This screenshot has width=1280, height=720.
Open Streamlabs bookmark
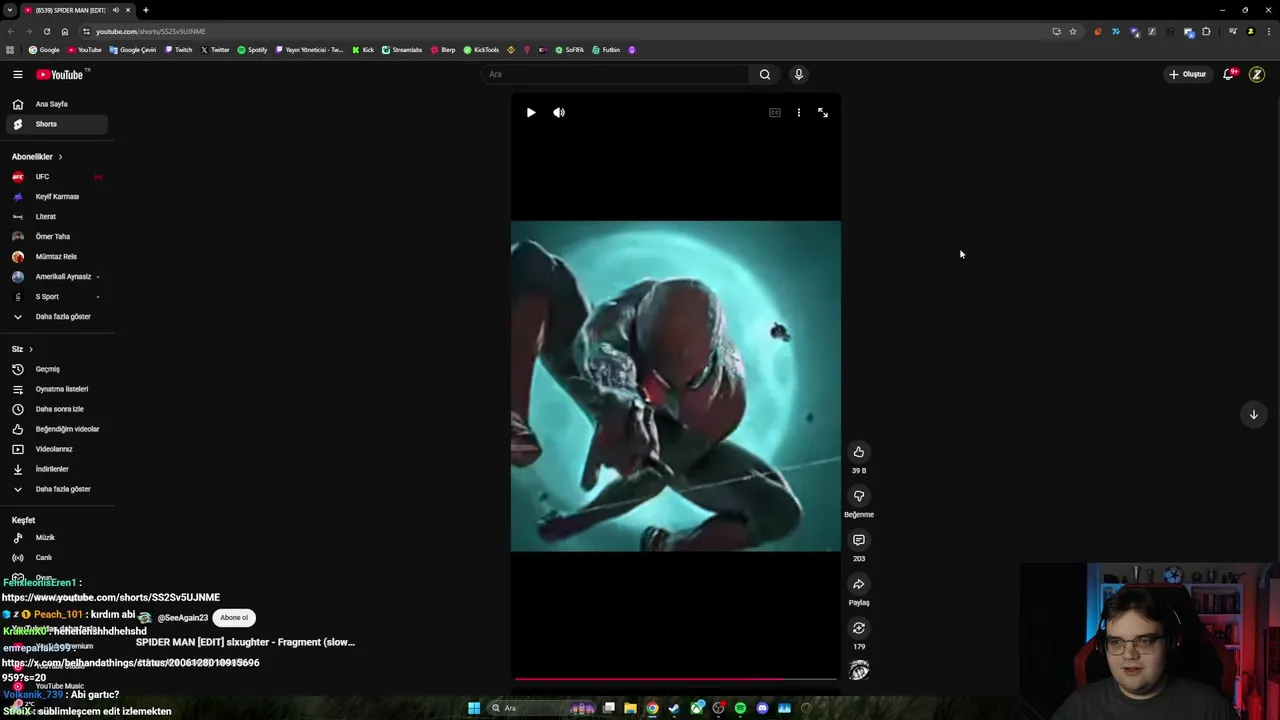402,50
